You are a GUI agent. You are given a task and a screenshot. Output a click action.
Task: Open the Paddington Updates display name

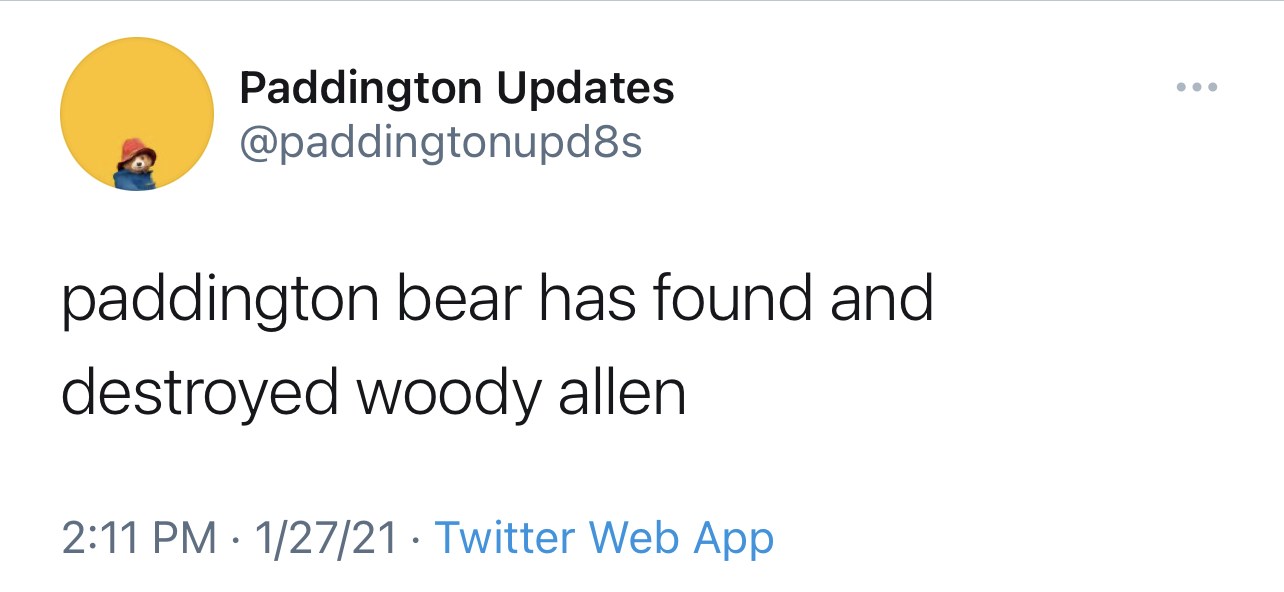coord(457,88)
